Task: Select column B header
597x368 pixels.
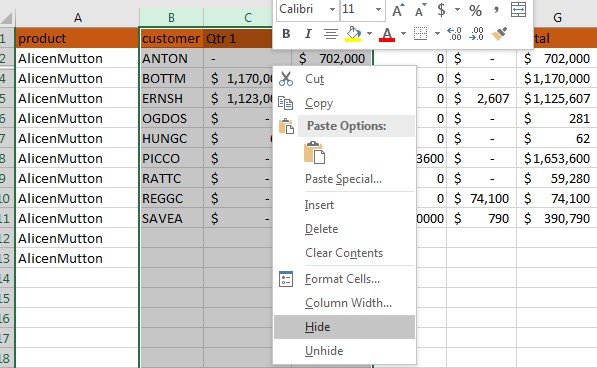Action: point(171,18)
